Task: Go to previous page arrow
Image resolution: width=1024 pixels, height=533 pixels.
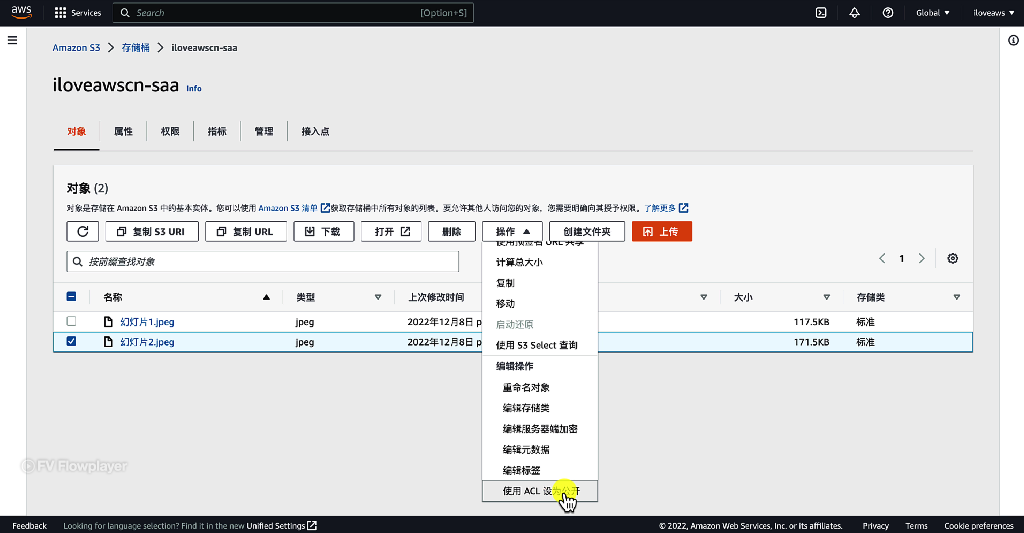Action: pos(882,259)
